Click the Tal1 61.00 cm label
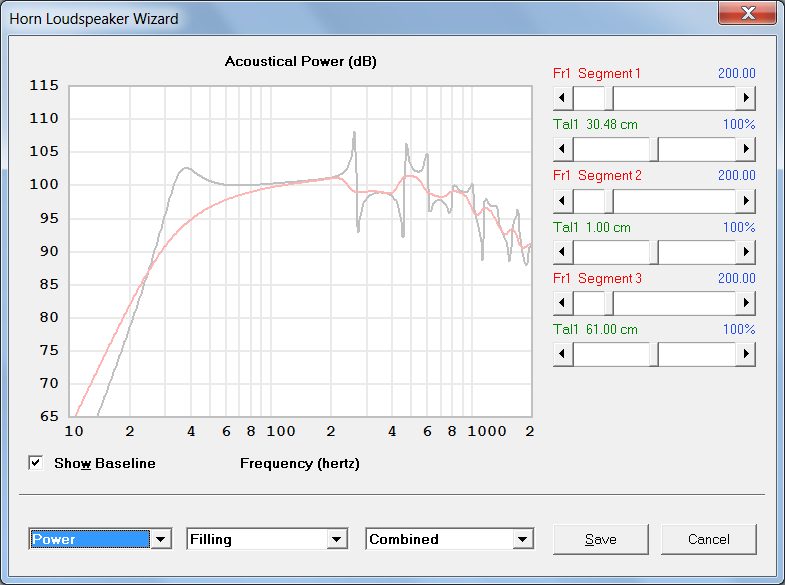Screen dimensions: 785x585 coord(595,330)
